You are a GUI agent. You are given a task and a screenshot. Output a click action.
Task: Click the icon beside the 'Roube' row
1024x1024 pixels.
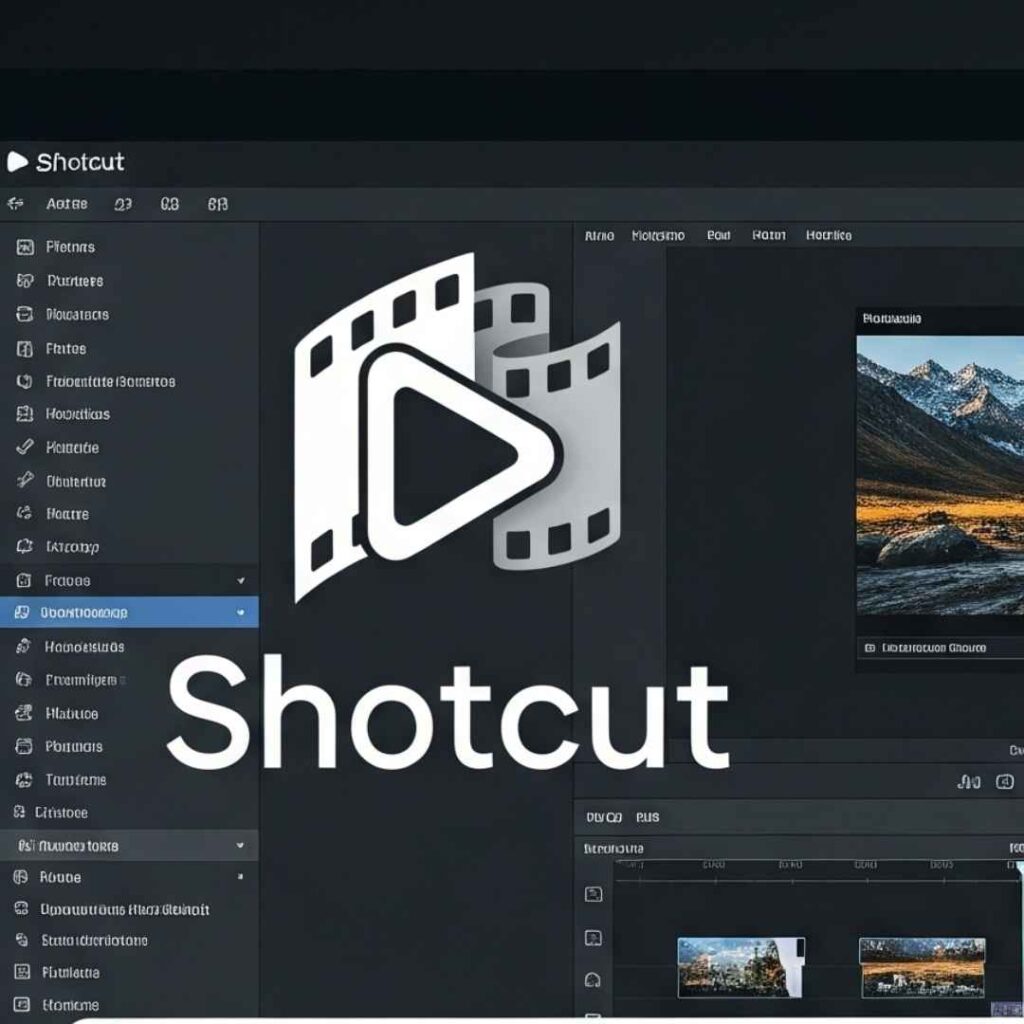[21, 877]
